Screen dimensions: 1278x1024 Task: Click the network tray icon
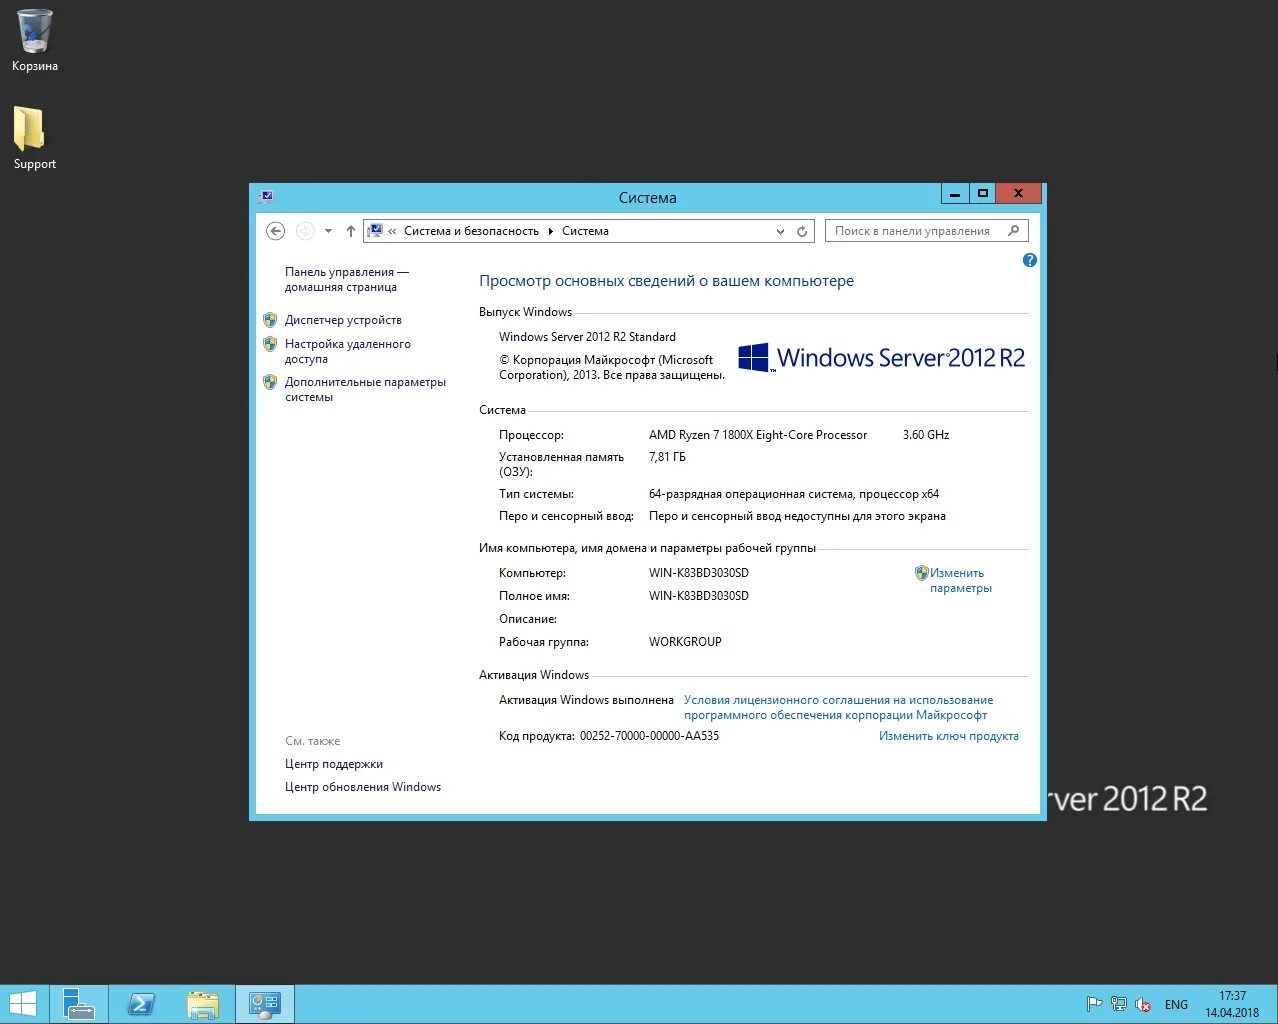pyautogui.click(x=1119, y=1005)
